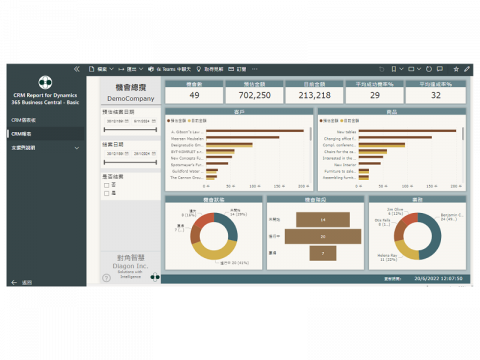This screenshot has height=360, width=480.
Task: Open CRM Report for Dynamics 365 title
Action: pos(45,99)
